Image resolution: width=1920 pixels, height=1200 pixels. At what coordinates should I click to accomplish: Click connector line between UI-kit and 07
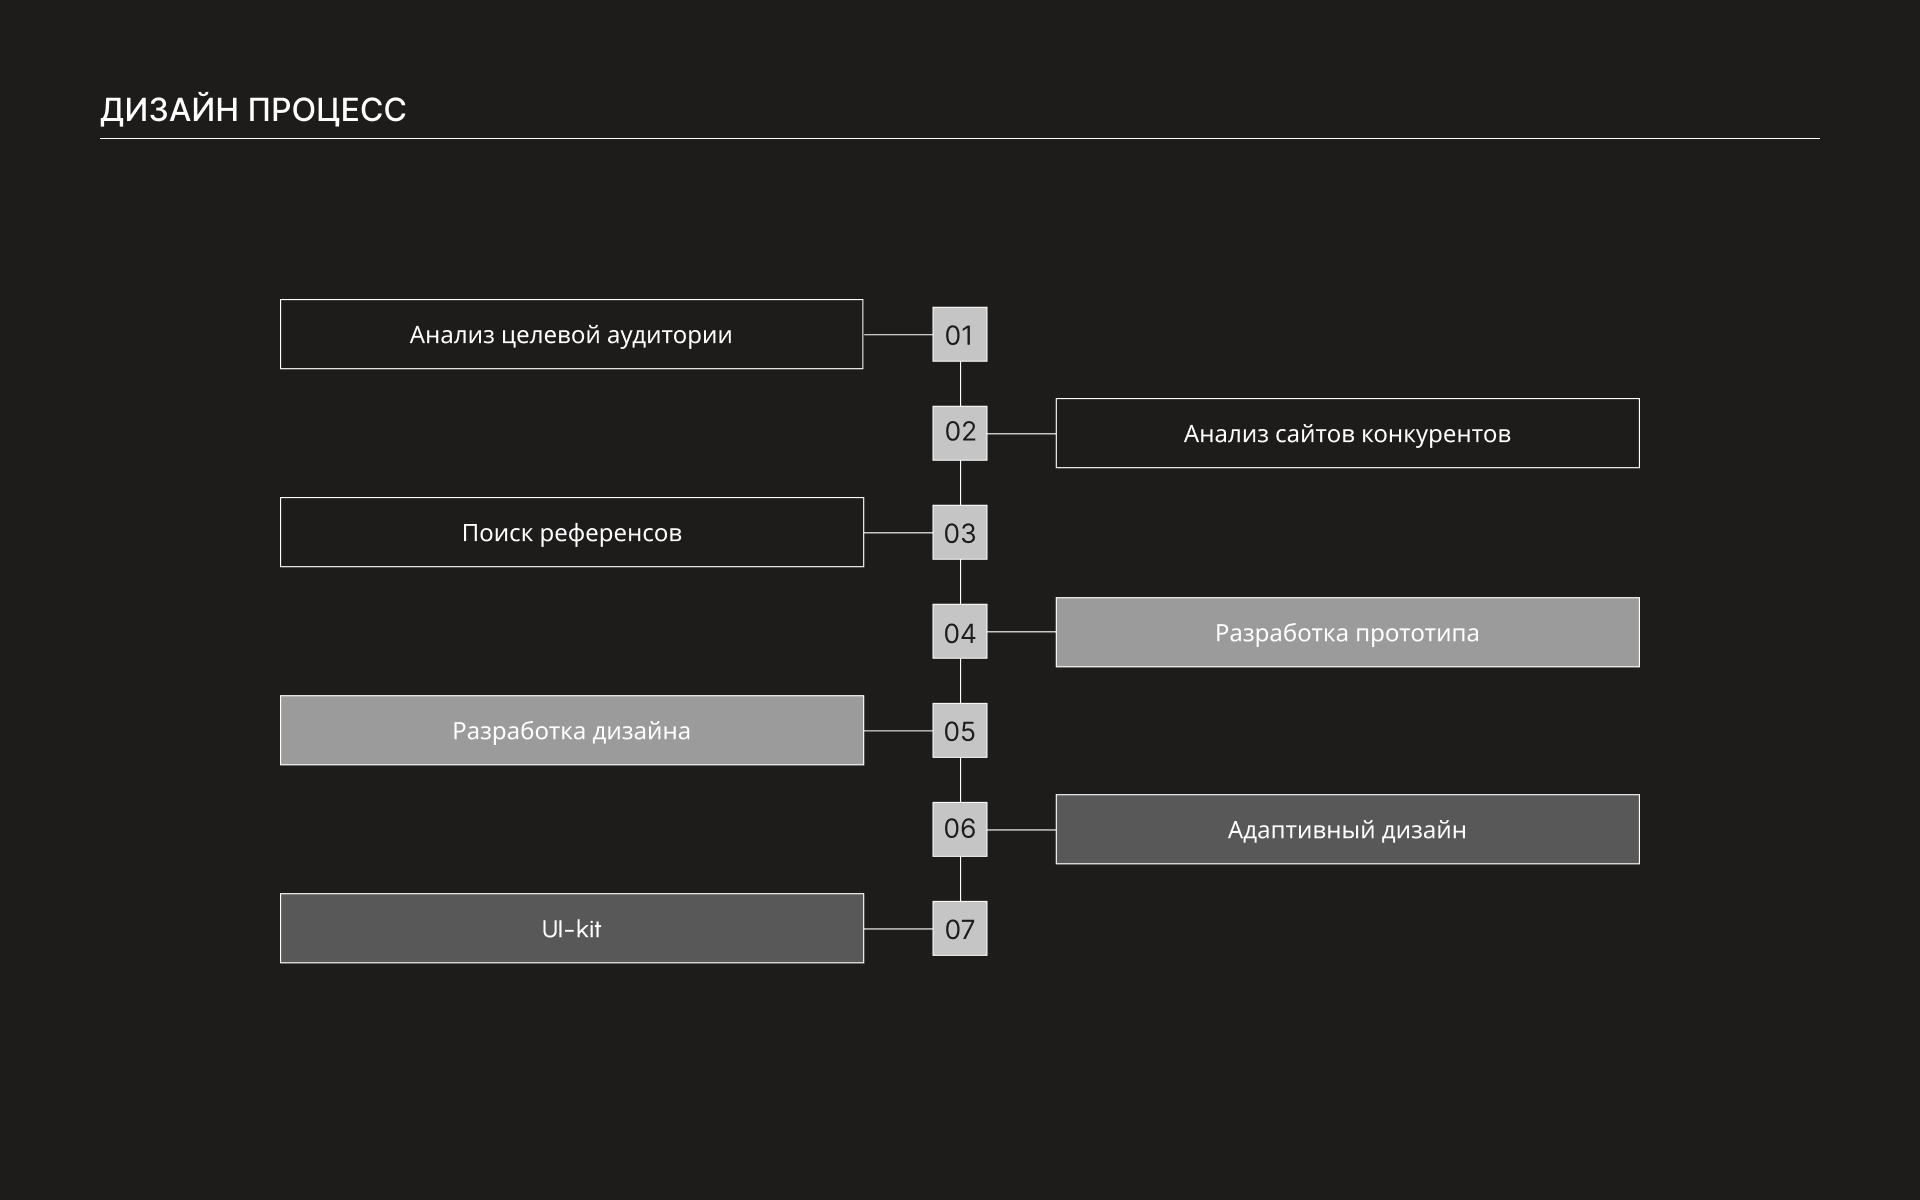pyautogui.click(x=897, y=928)
